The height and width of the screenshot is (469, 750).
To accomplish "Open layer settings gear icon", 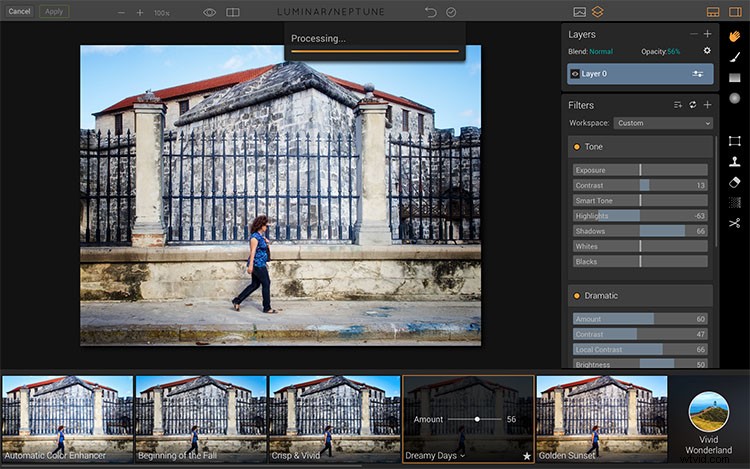I will pos(707,51).
